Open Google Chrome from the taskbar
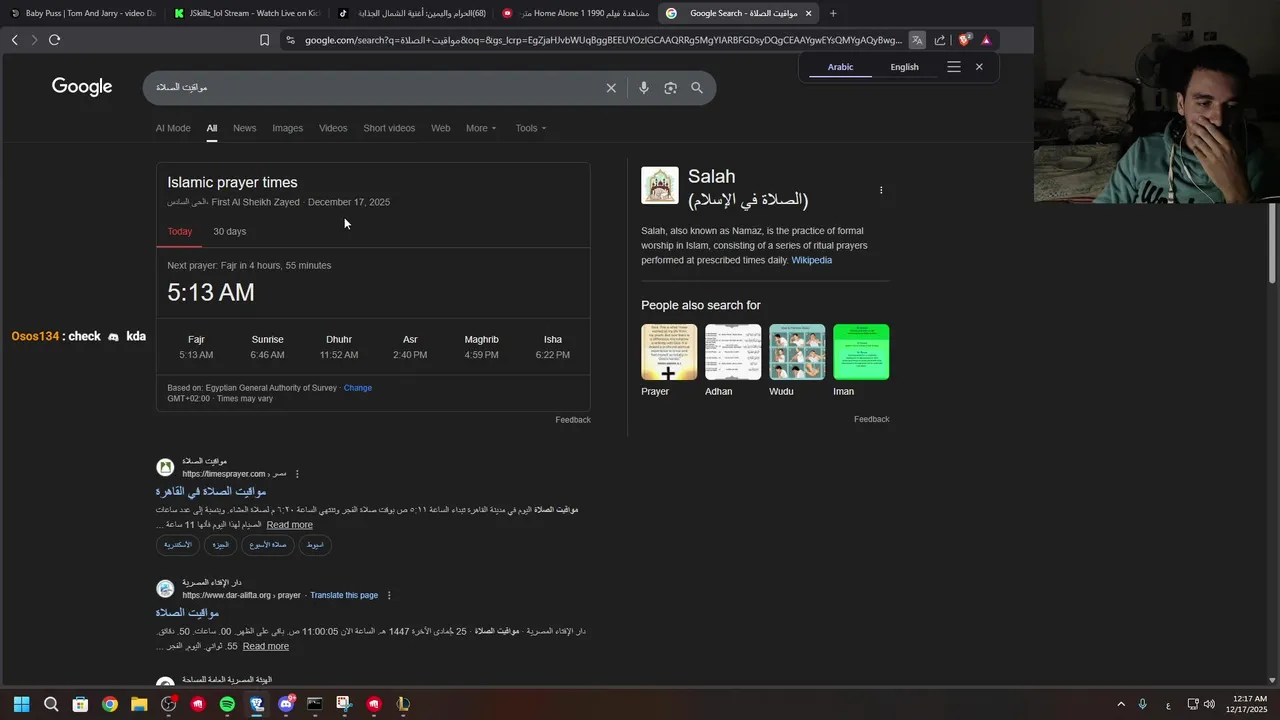1280x720 pixels. pos(110,704)
